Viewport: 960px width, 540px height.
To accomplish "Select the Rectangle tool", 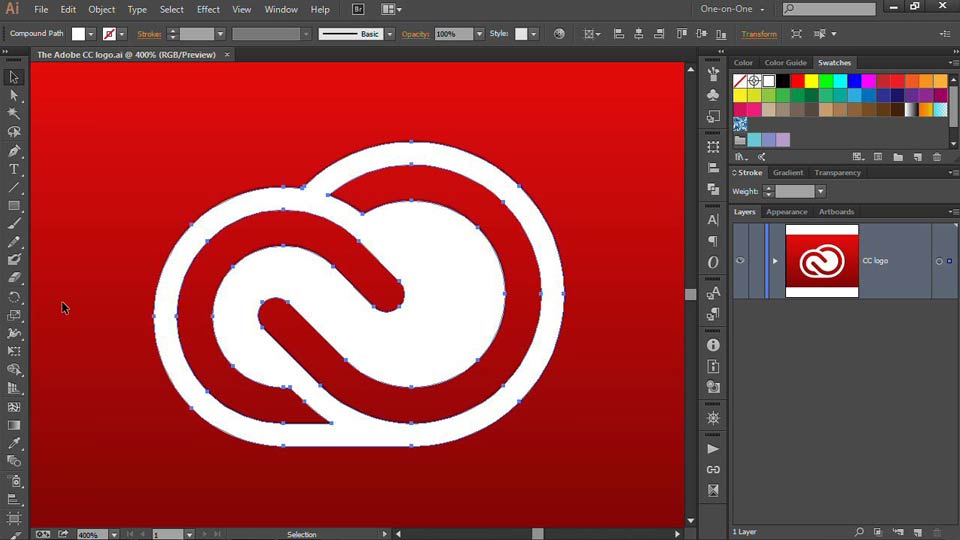I will pos(13,206).
